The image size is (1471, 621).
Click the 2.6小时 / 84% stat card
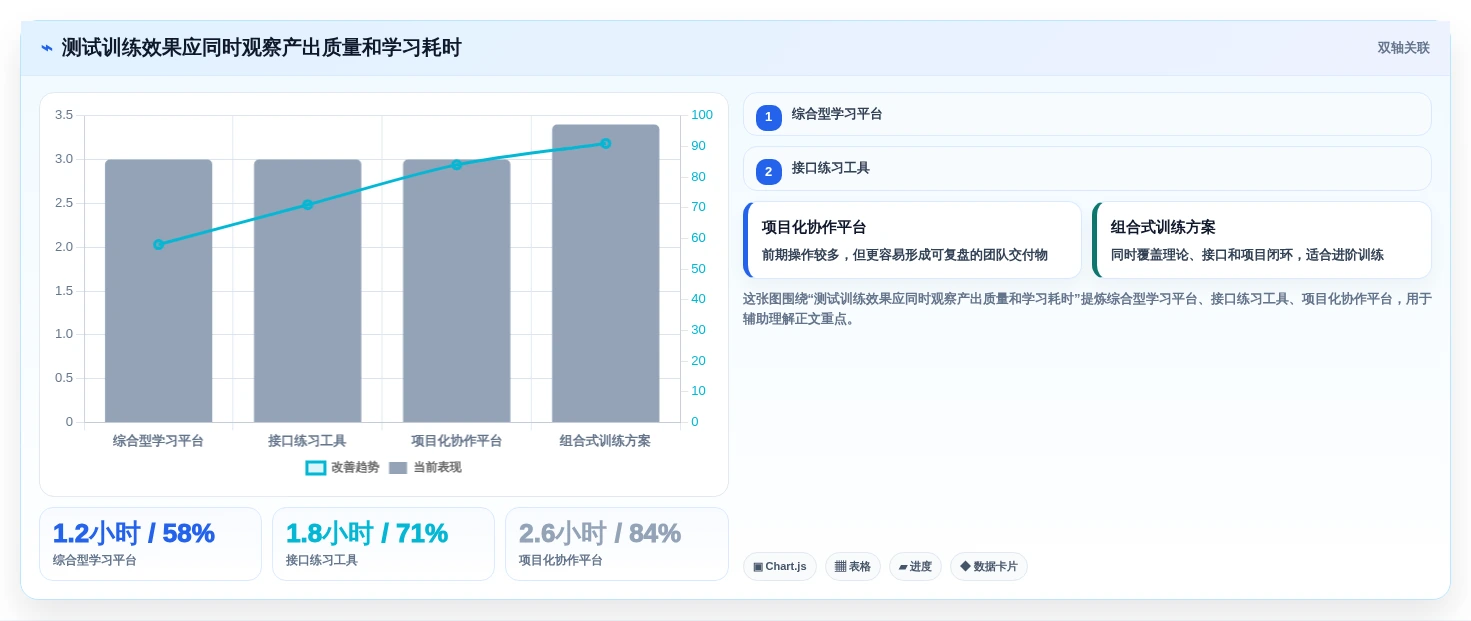pyautogui.click(x=616, y=544)
